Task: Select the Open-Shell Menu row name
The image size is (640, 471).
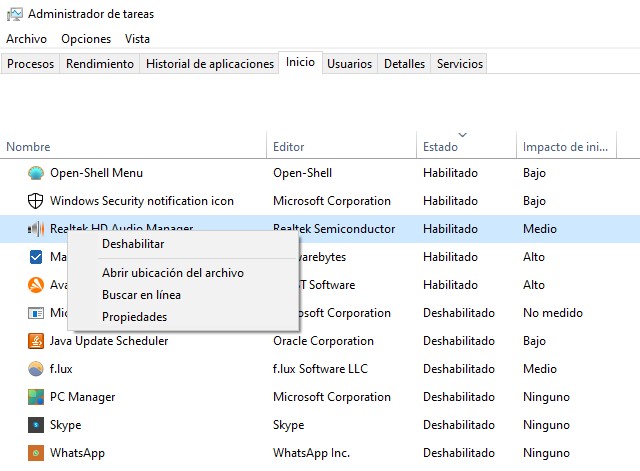Action: [96, 173]
